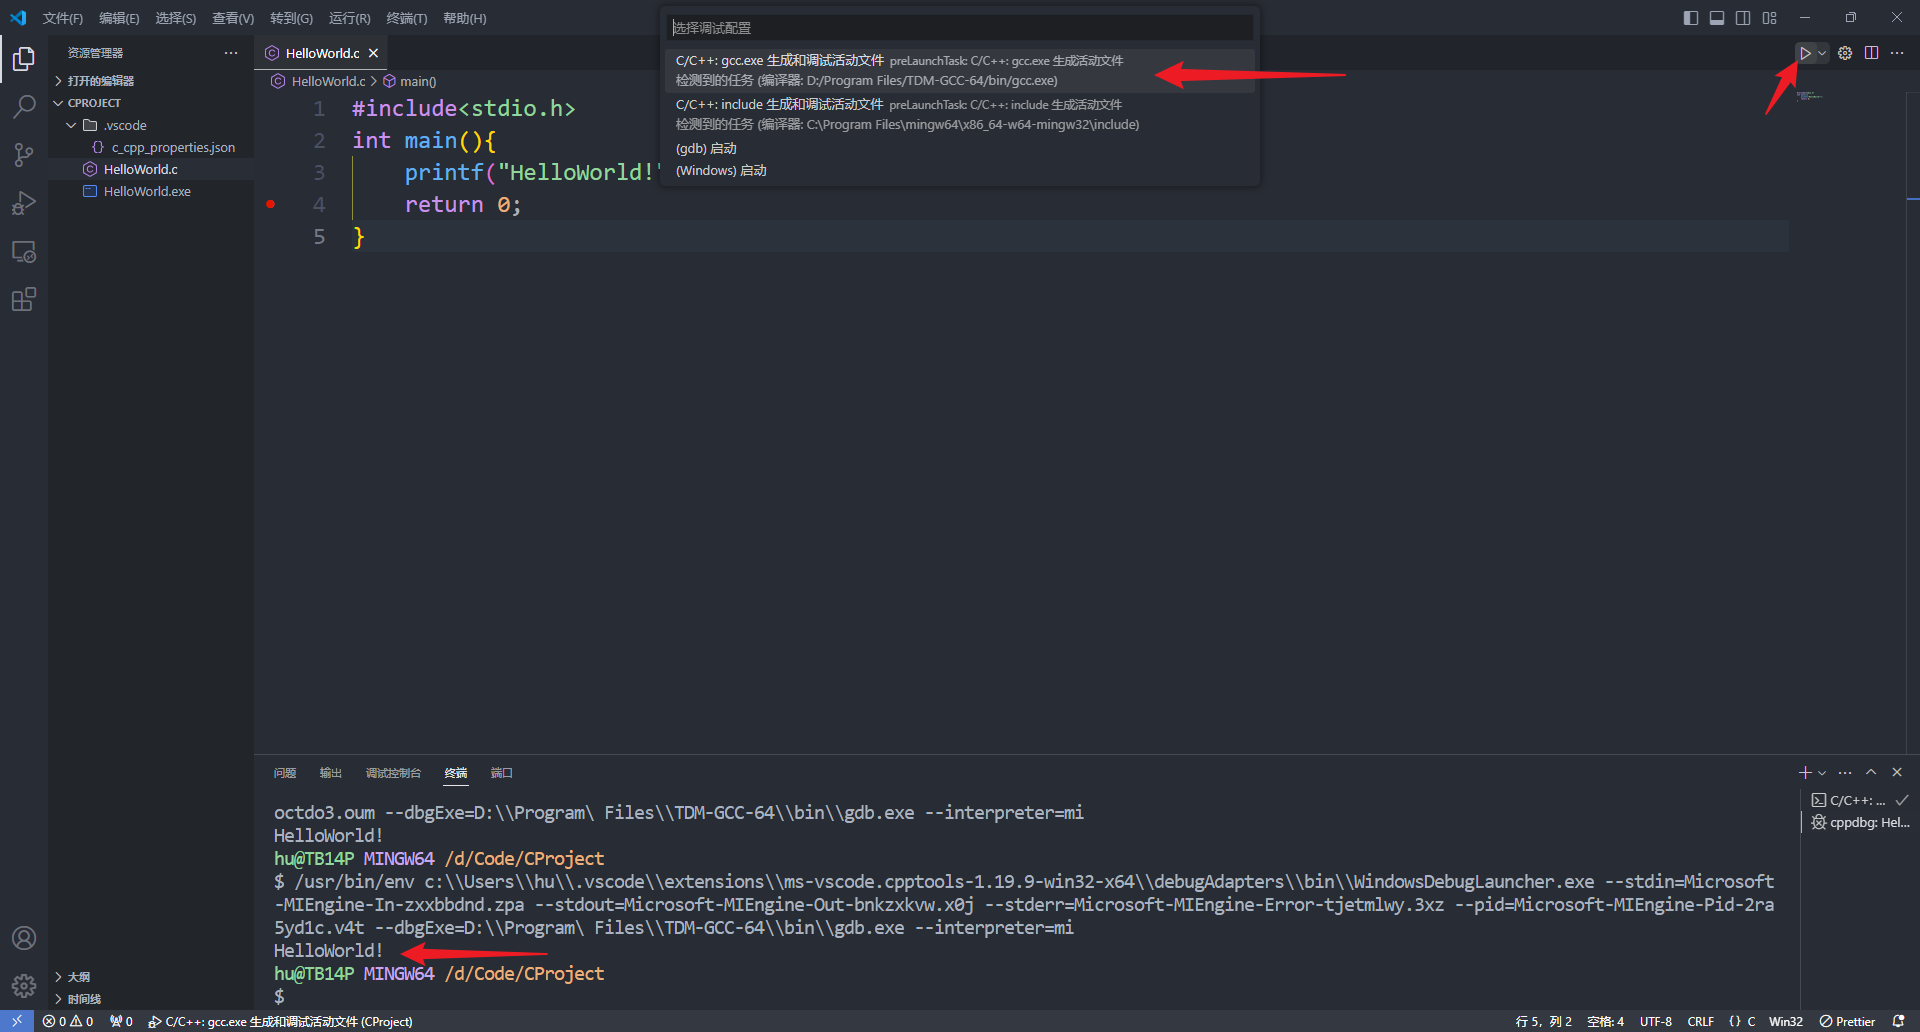Click the editor gear settings icon

1845,53
